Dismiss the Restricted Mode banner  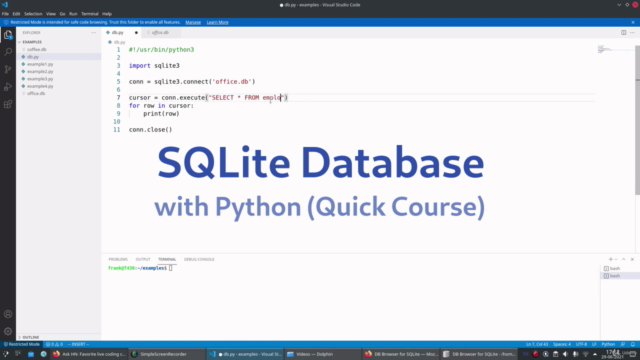pyautogui.click(x=633, y=22)
